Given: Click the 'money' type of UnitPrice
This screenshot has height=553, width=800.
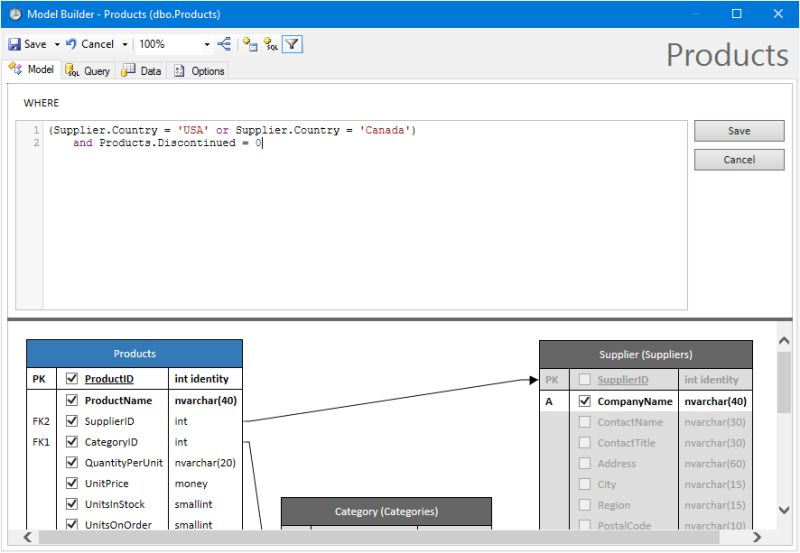Looking at the screenshot, I should tap(191, 484).
